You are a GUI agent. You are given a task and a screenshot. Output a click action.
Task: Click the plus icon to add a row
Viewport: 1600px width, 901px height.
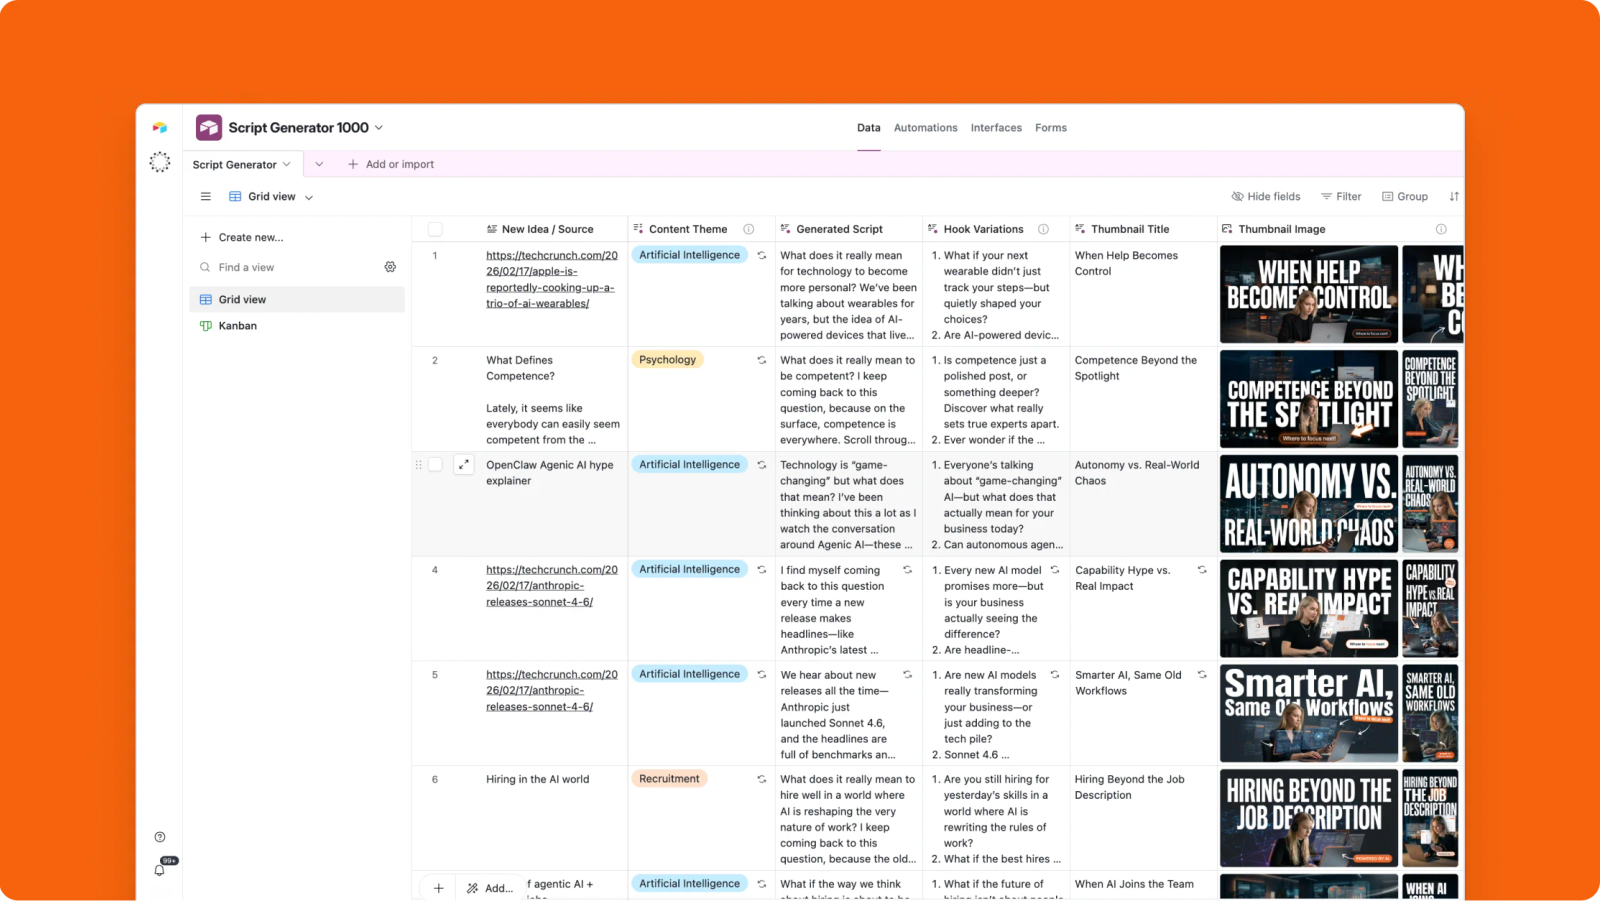(438, 888)
